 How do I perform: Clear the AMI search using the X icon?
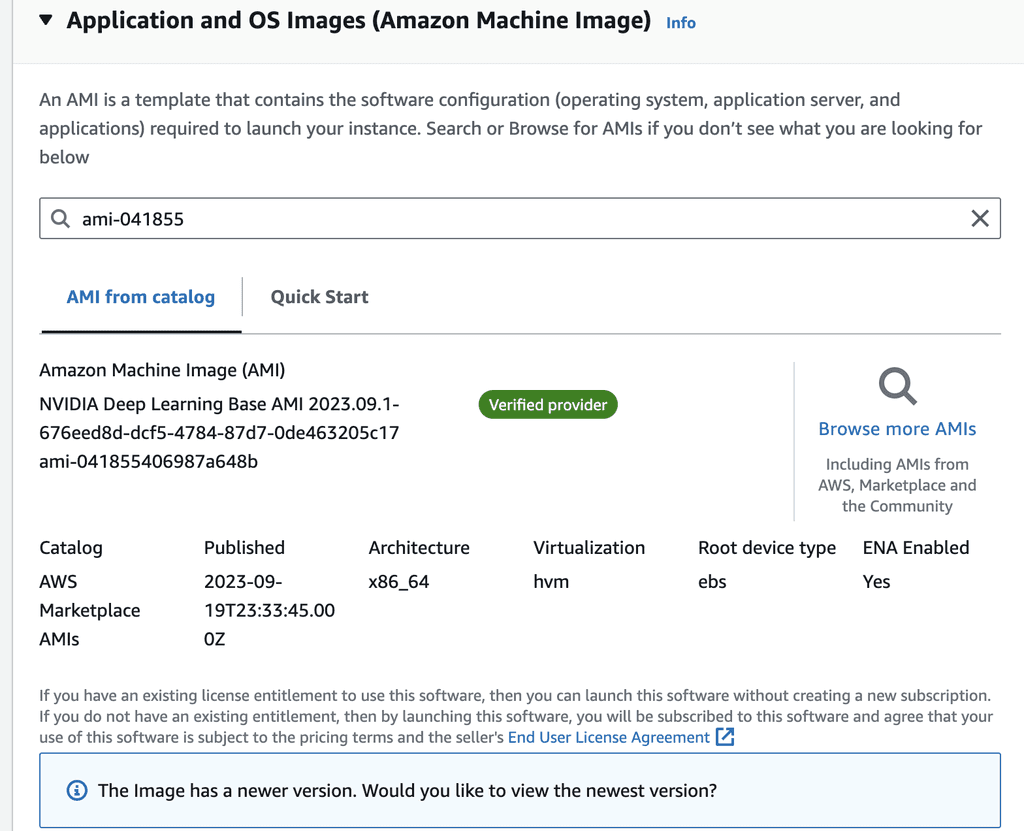tap(980, 218)
